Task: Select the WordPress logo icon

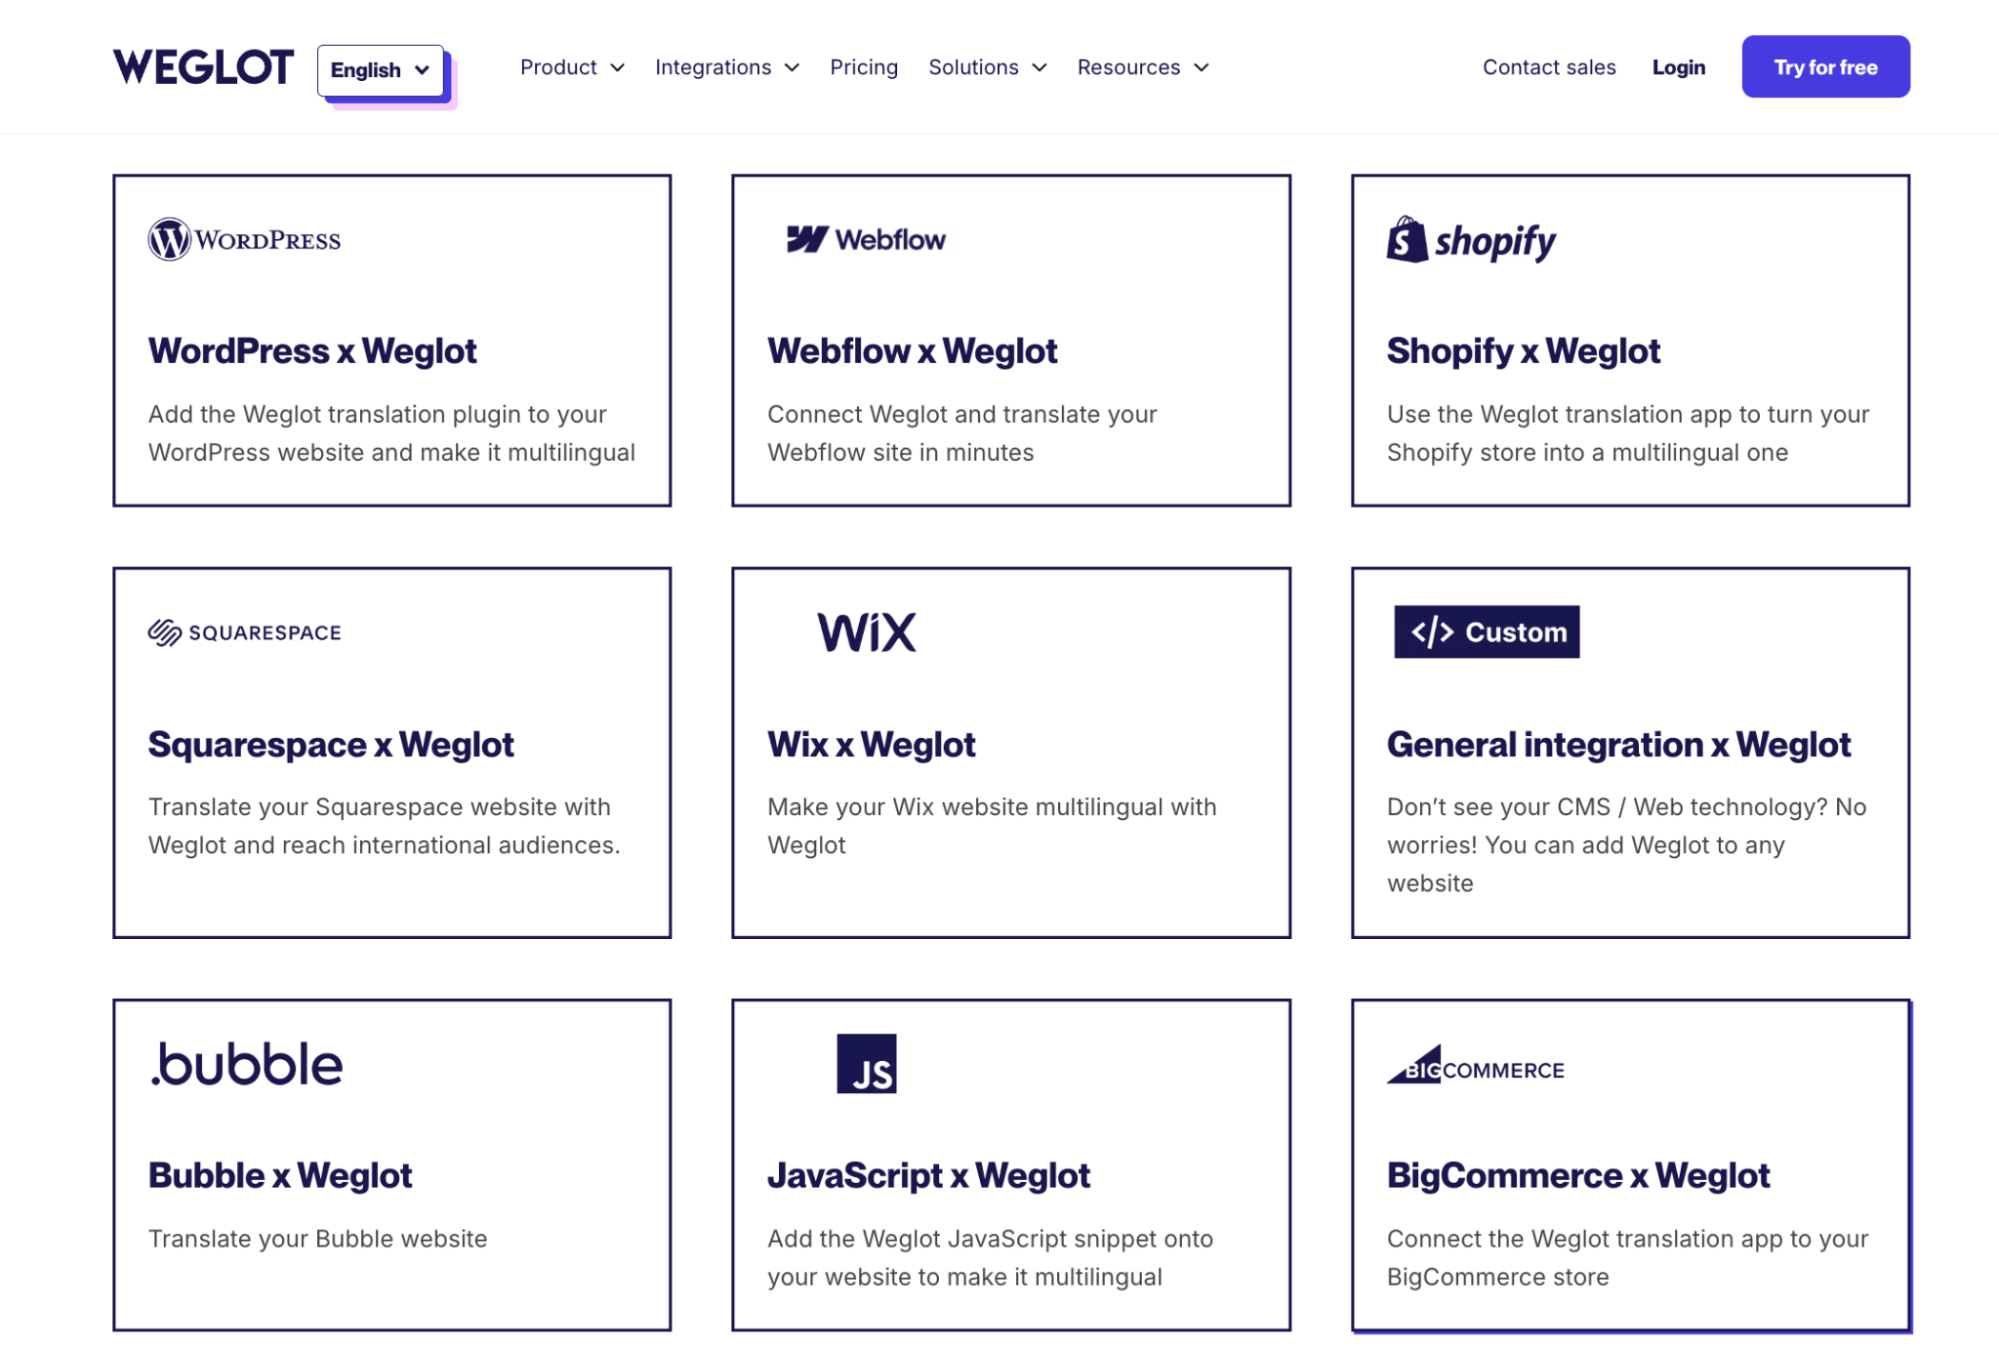Action: [x=168, y=239]
